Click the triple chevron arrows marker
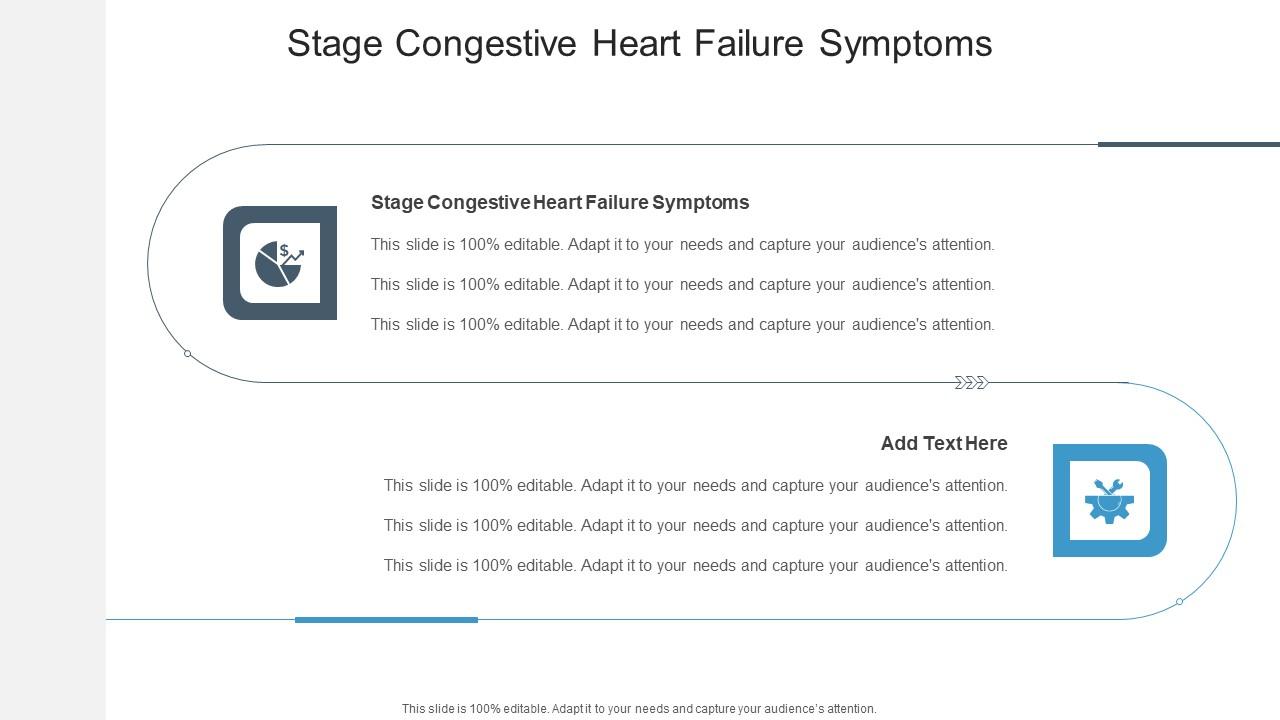 (x=971, y=383)
